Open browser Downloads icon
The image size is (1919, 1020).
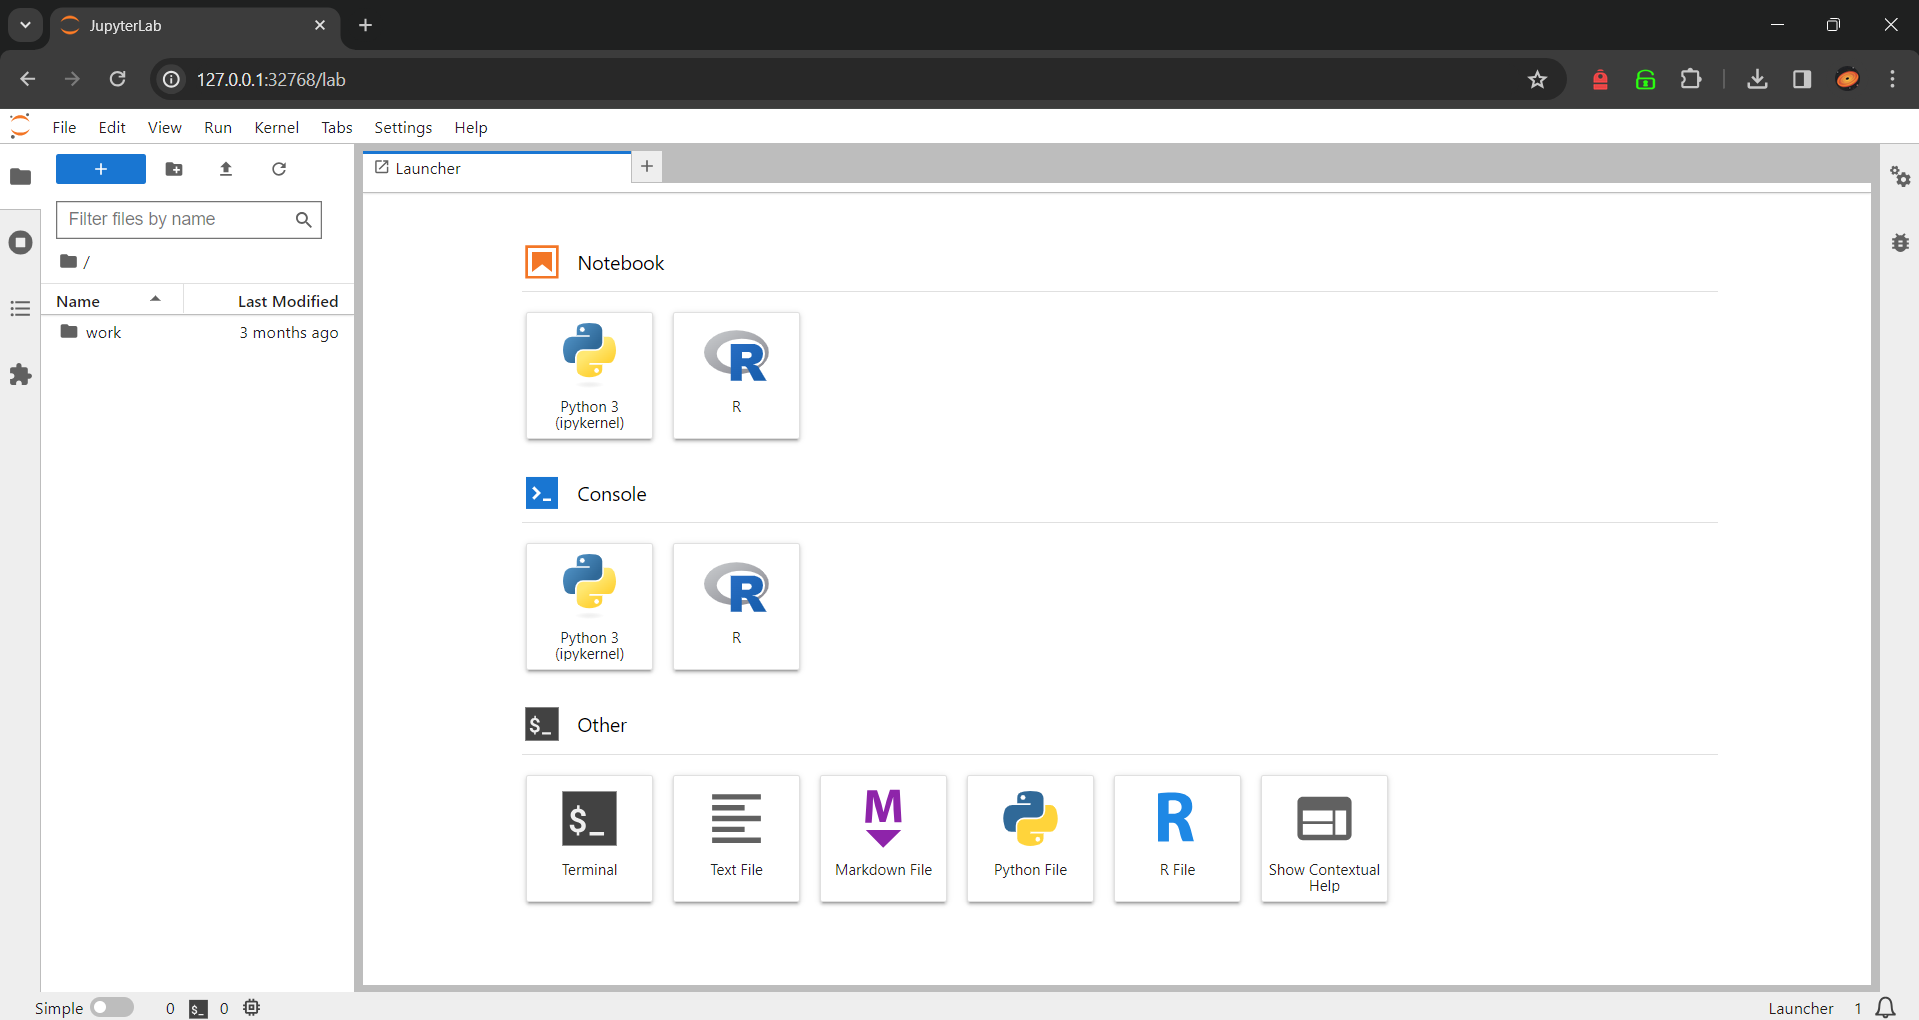point(1757,79)
